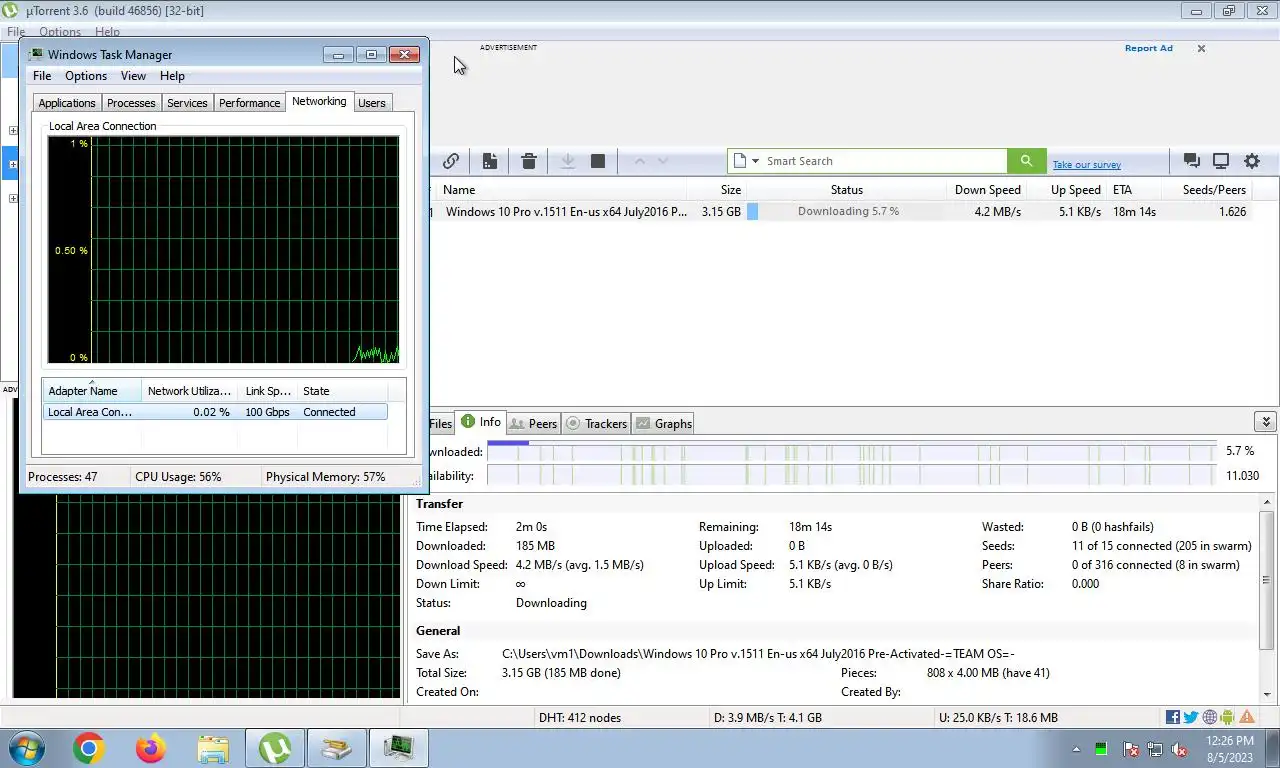
Task: Click the Smart Search input field
Action: [883, 161]
